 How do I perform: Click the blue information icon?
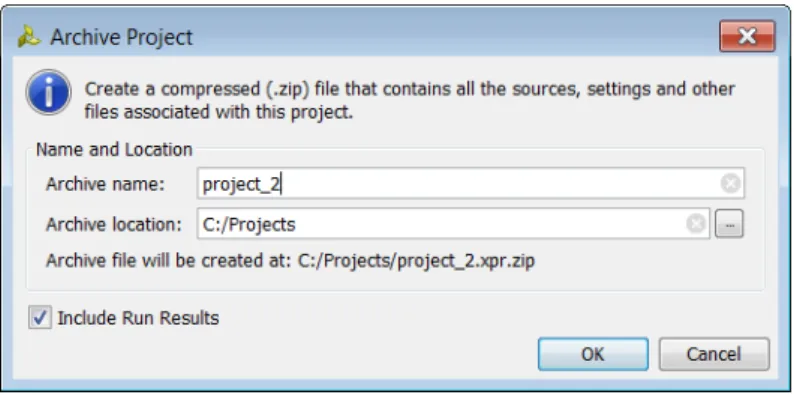49,92
